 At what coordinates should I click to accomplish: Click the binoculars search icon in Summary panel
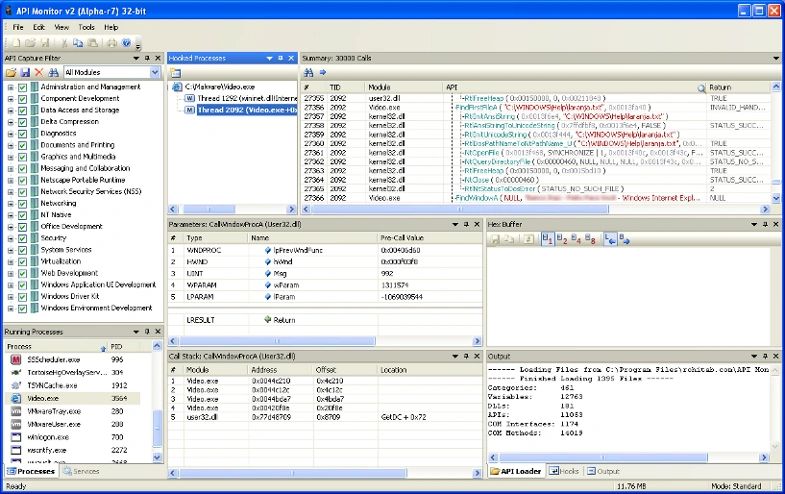[309, 73]
